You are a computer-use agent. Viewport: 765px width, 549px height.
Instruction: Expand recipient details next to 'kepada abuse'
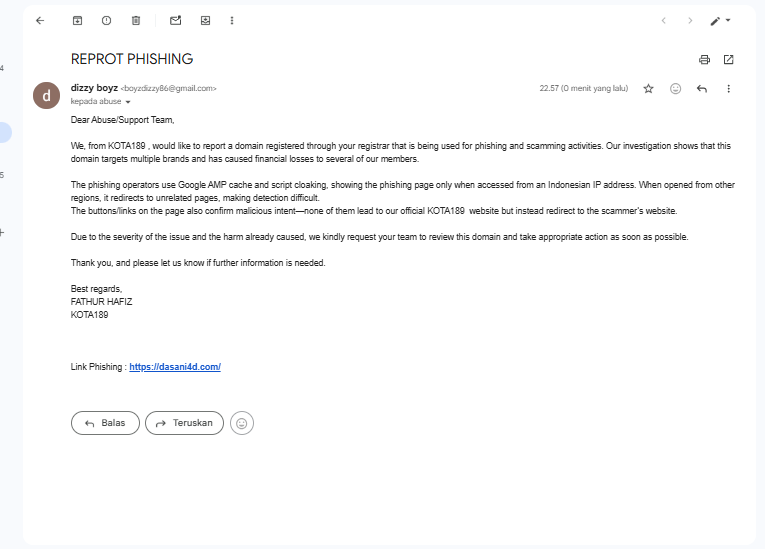[128, 102]
